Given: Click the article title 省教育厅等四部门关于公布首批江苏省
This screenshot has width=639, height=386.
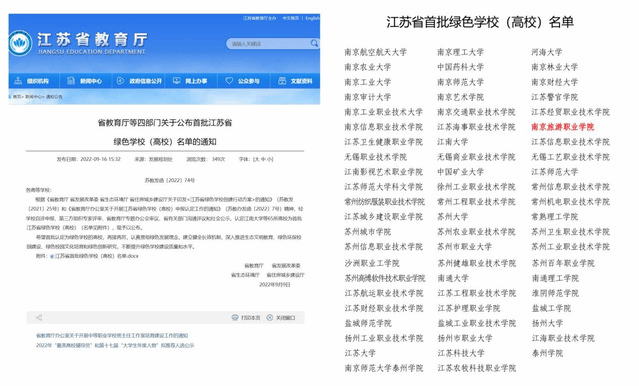Looking at the screenshot, I should pos(165,123).
